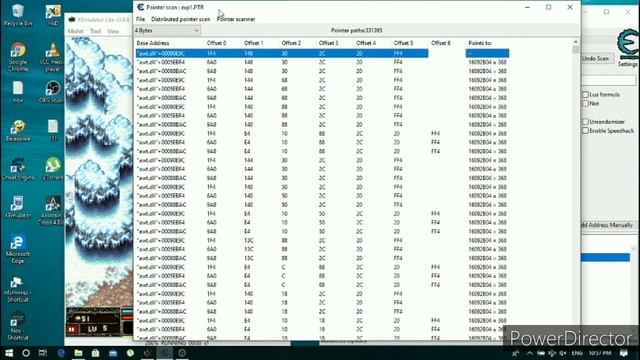Launch VLC media player desktop icon
The image size is (640, 360).
coord(52,57)
